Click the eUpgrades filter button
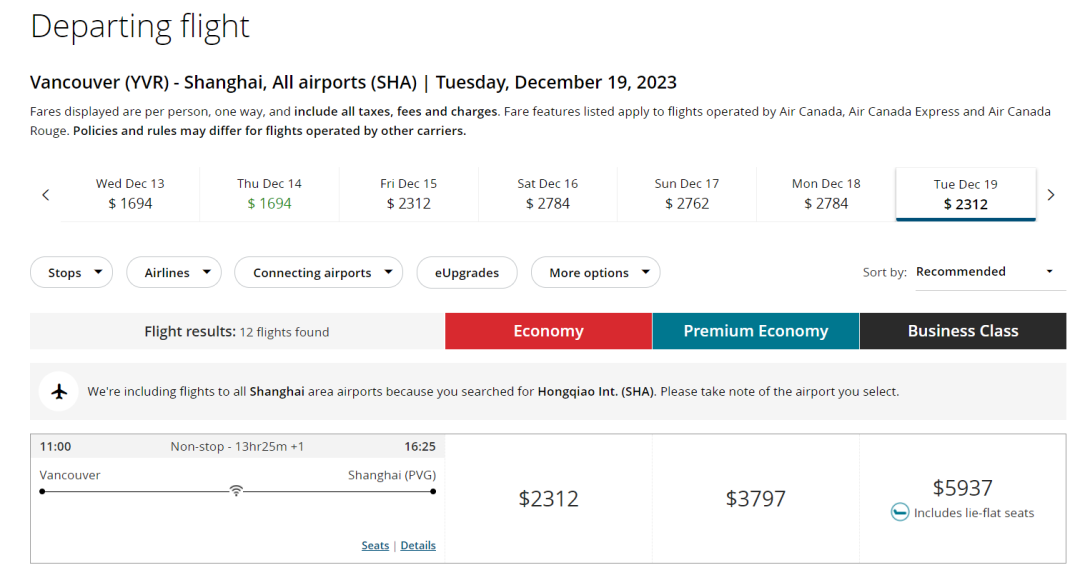Viewport: 1080px width, 570px height. click(x=466, y=273)
